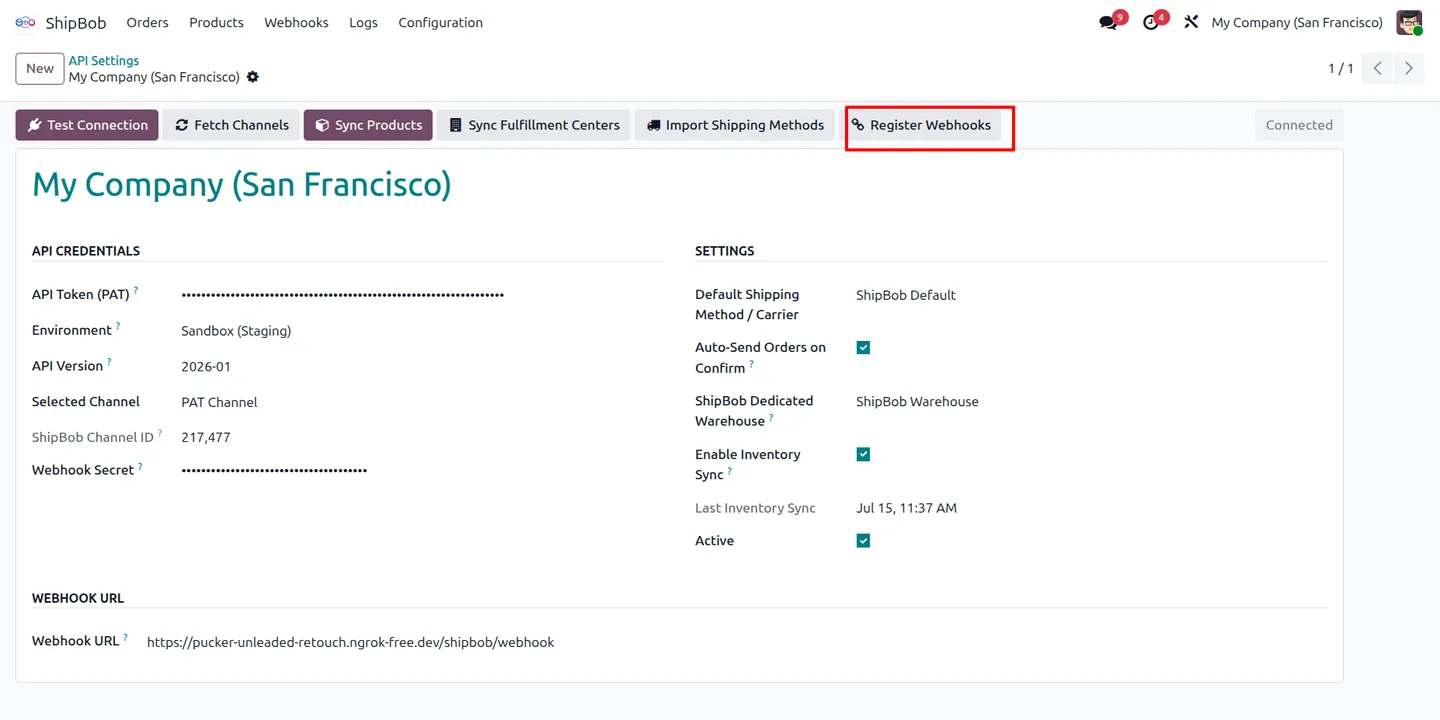
Task: Open the record actions gear icon
Action: [x=253, y=77]
